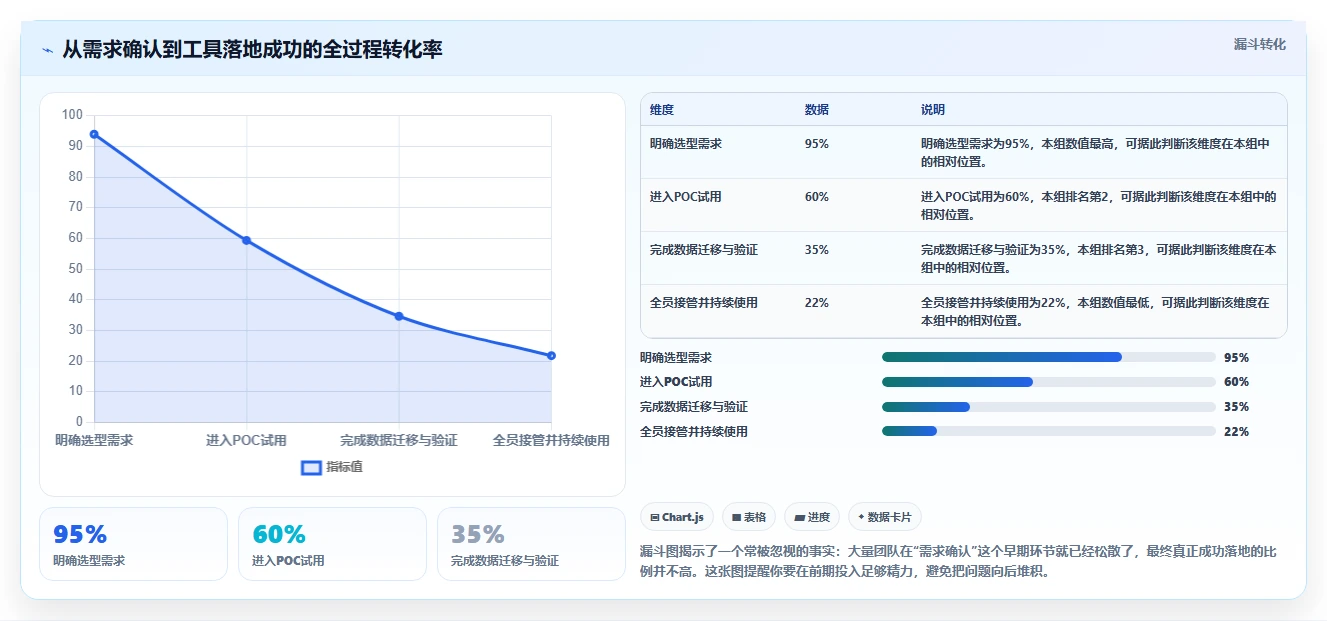Click the 全员接管并持续使用 table row name
The height and width of the screenshot is (621, 1327).
(x=703, y=303)
